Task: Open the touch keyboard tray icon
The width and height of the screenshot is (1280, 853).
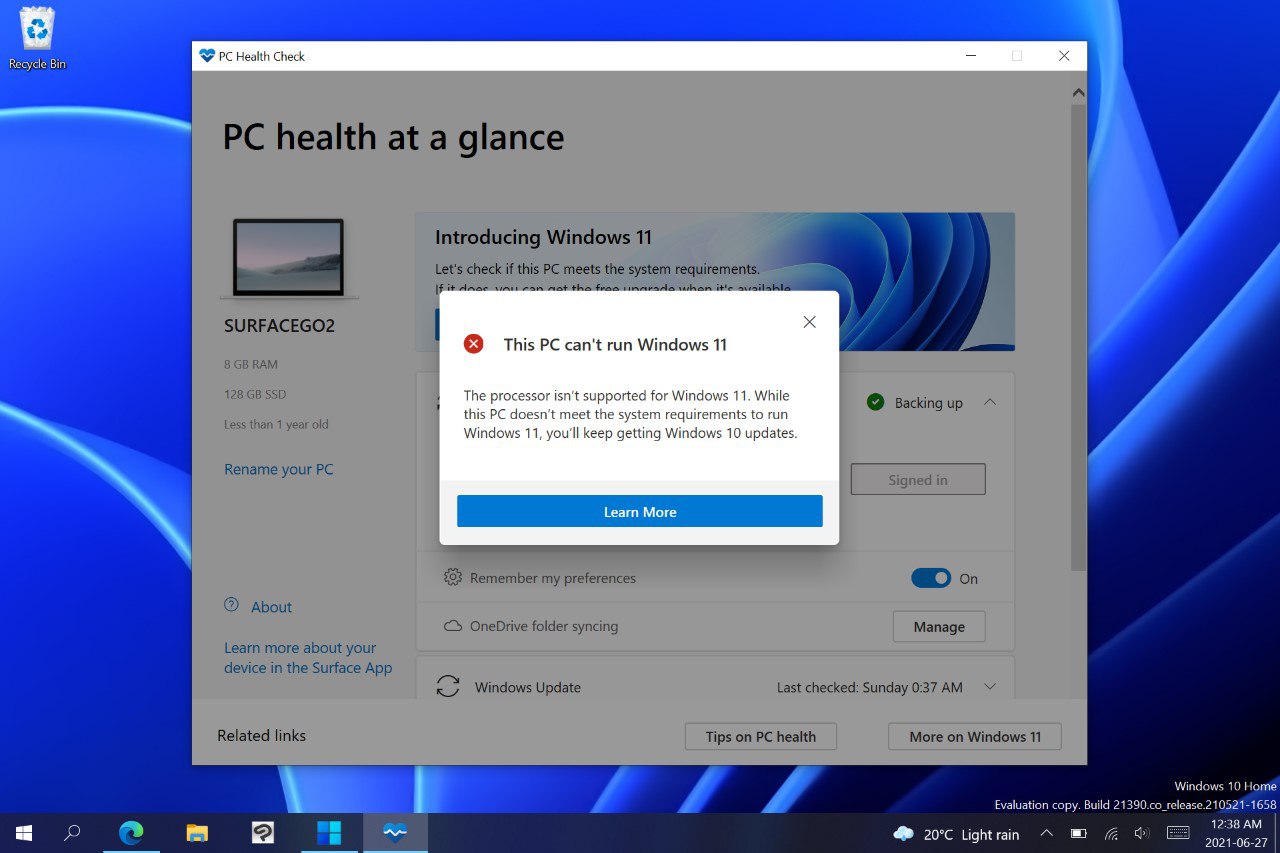Action: [1178, 833]
